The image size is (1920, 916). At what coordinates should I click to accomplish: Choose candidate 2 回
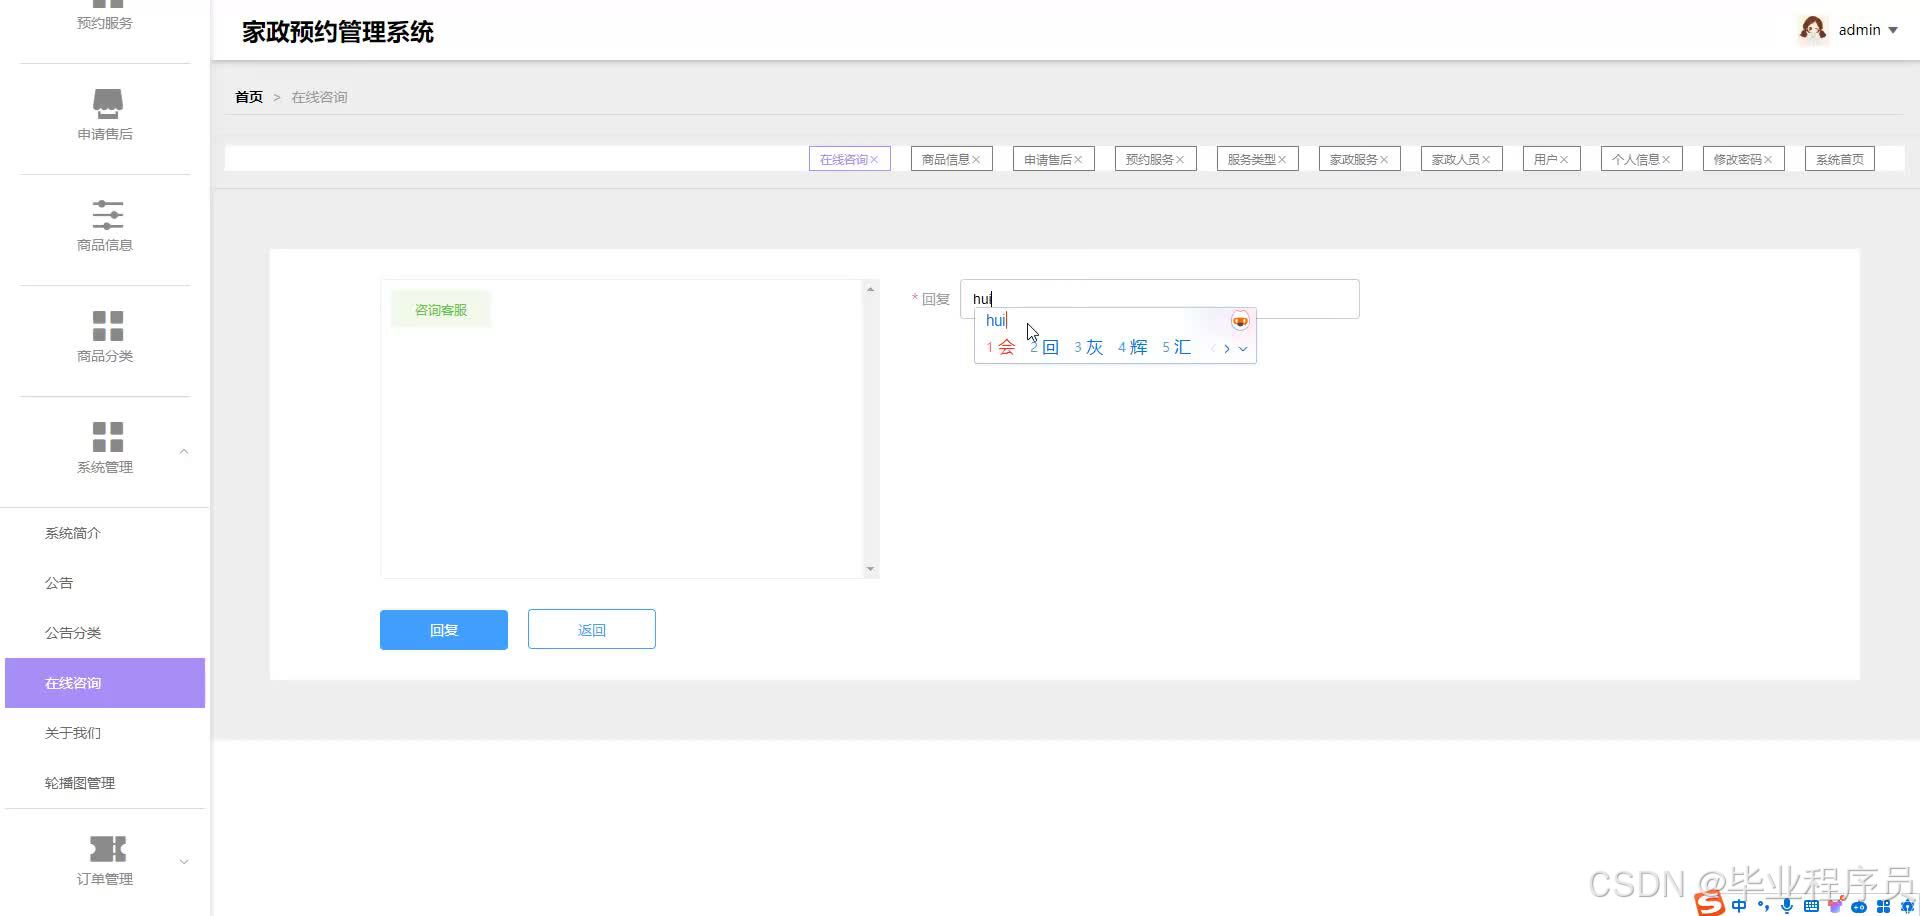(1044, 347)
